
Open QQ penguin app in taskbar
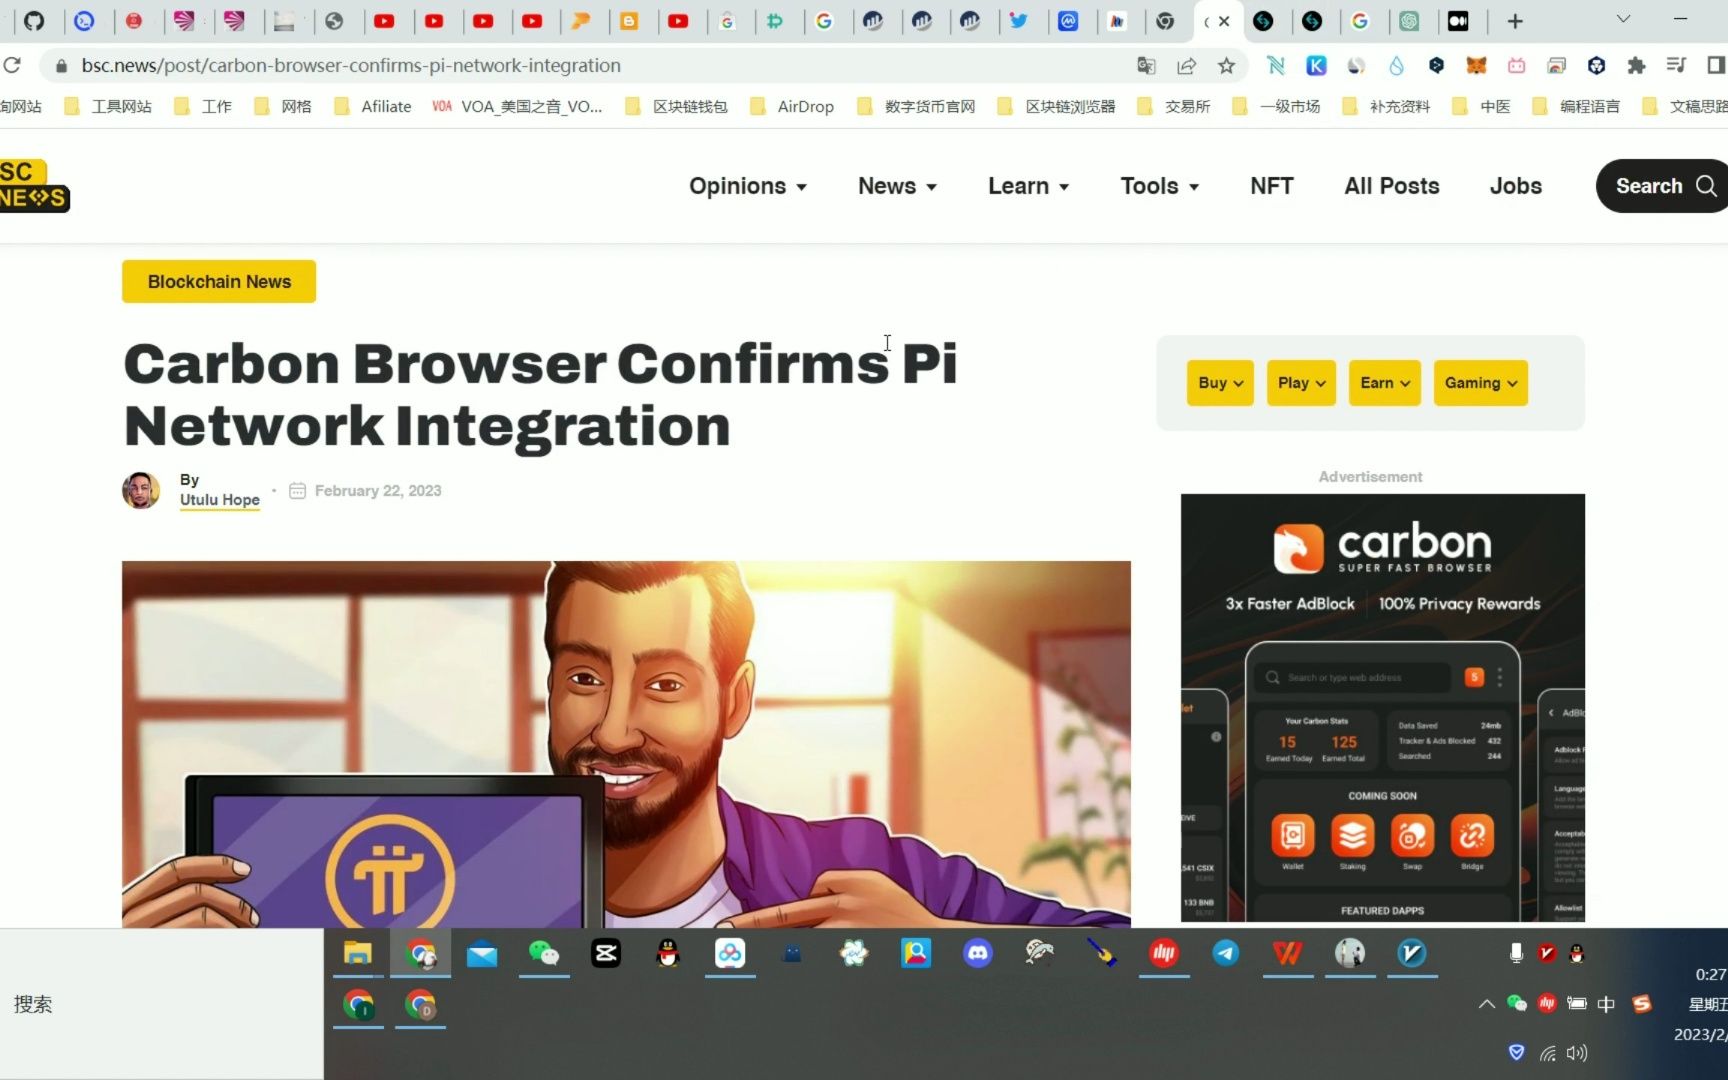(668, 953)
